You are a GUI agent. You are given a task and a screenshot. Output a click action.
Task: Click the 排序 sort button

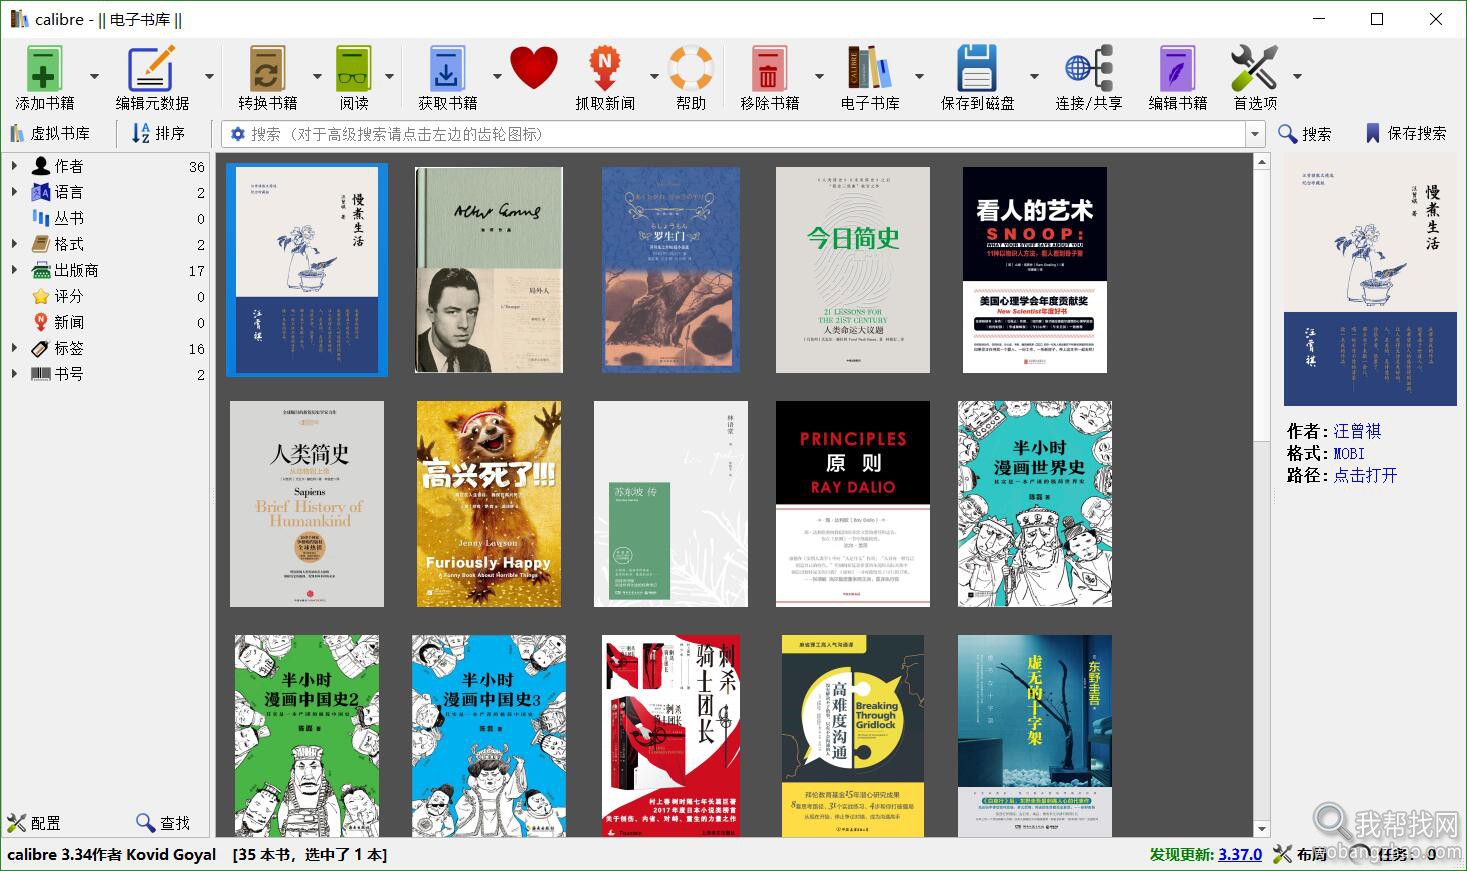coord(159,133)
